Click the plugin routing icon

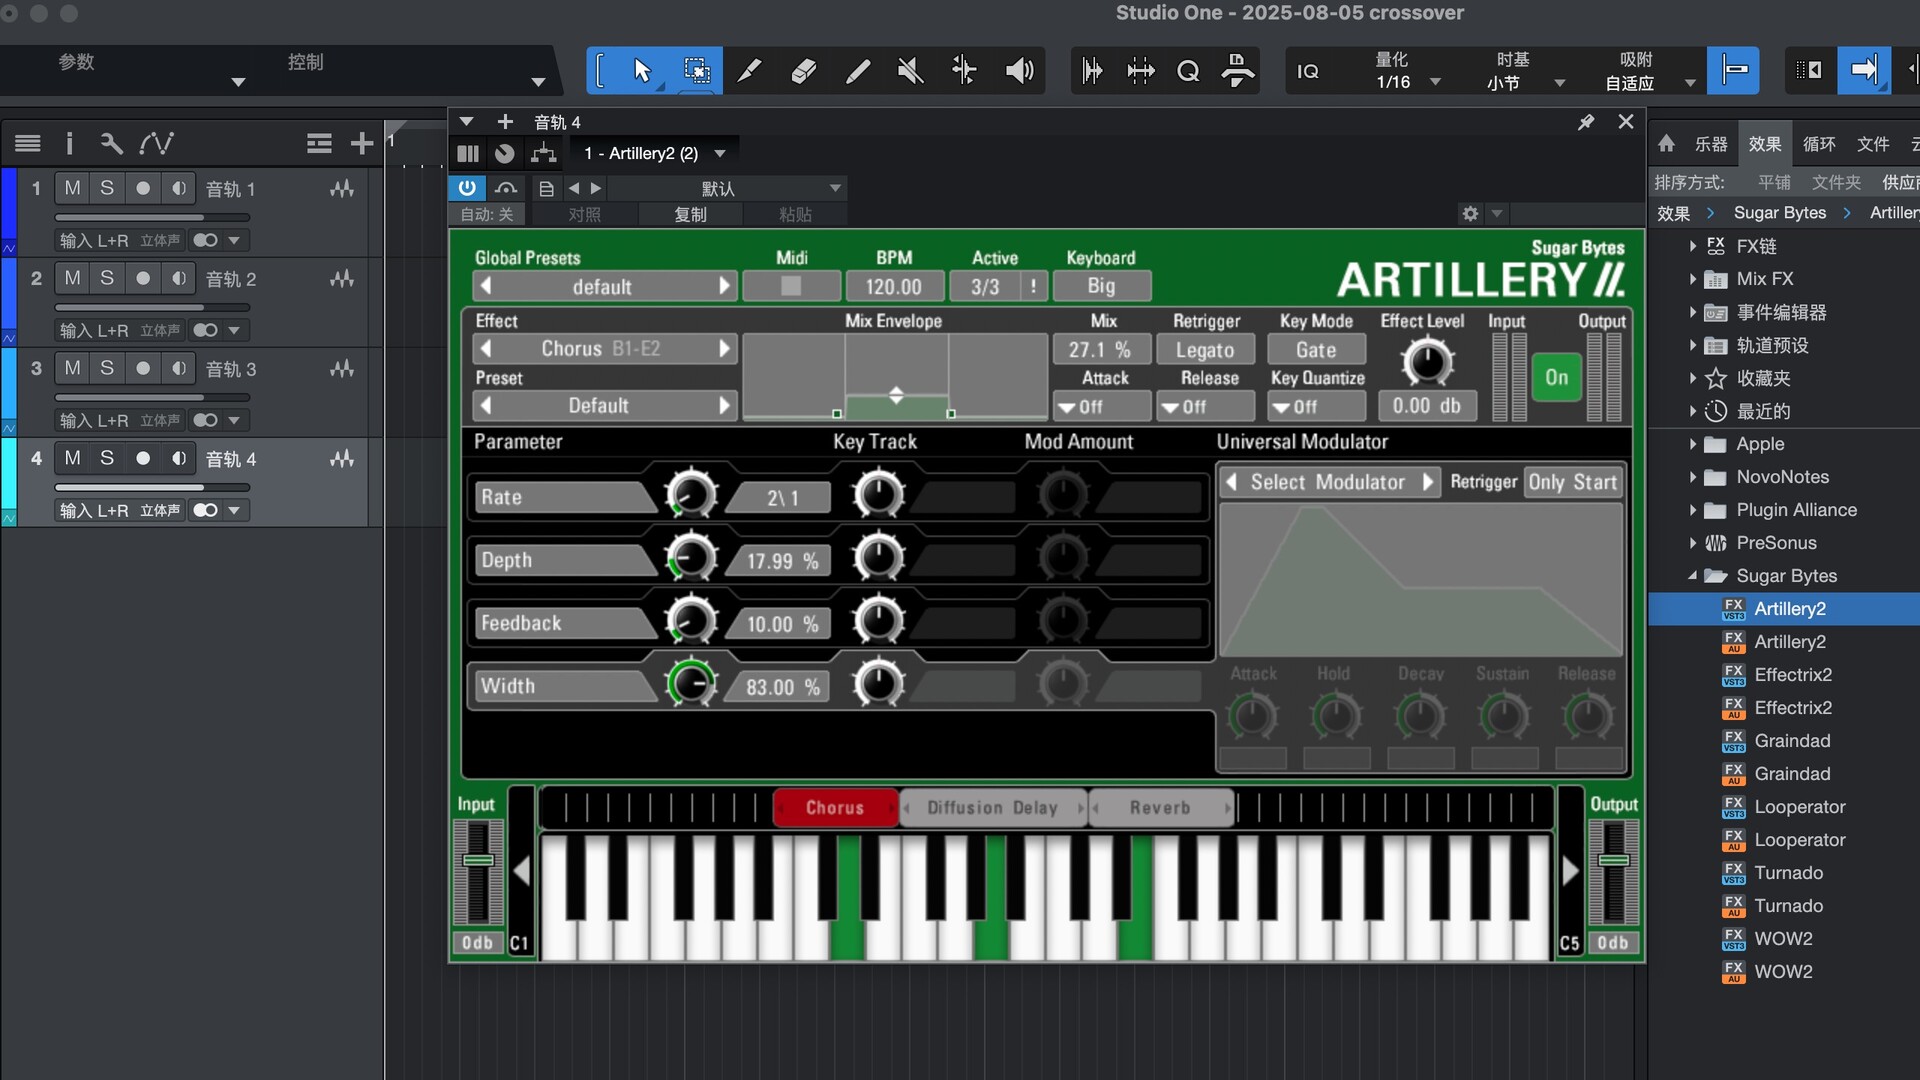point(543,153)
